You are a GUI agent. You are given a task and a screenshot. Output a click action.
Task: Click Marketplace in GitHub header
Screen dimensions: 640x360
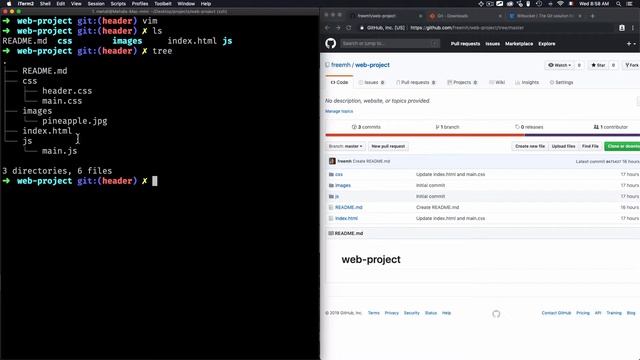(519, 44)
